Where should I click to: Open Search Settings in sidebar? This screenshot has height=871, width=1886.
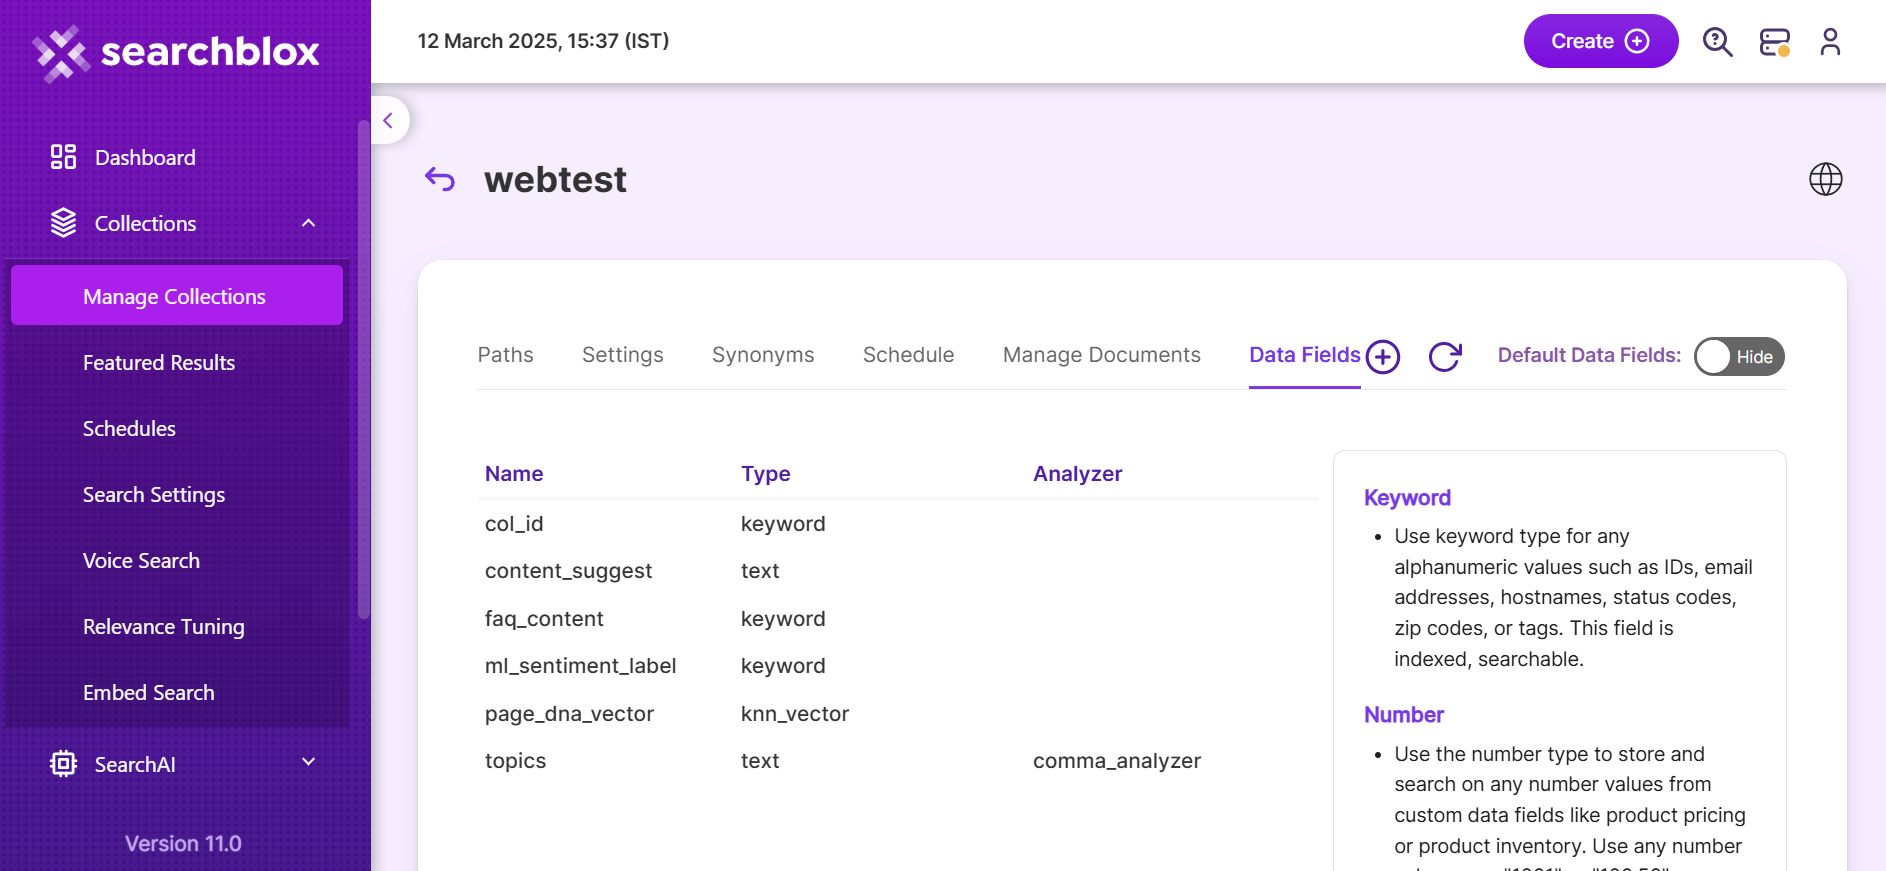(x=154, y=495)
